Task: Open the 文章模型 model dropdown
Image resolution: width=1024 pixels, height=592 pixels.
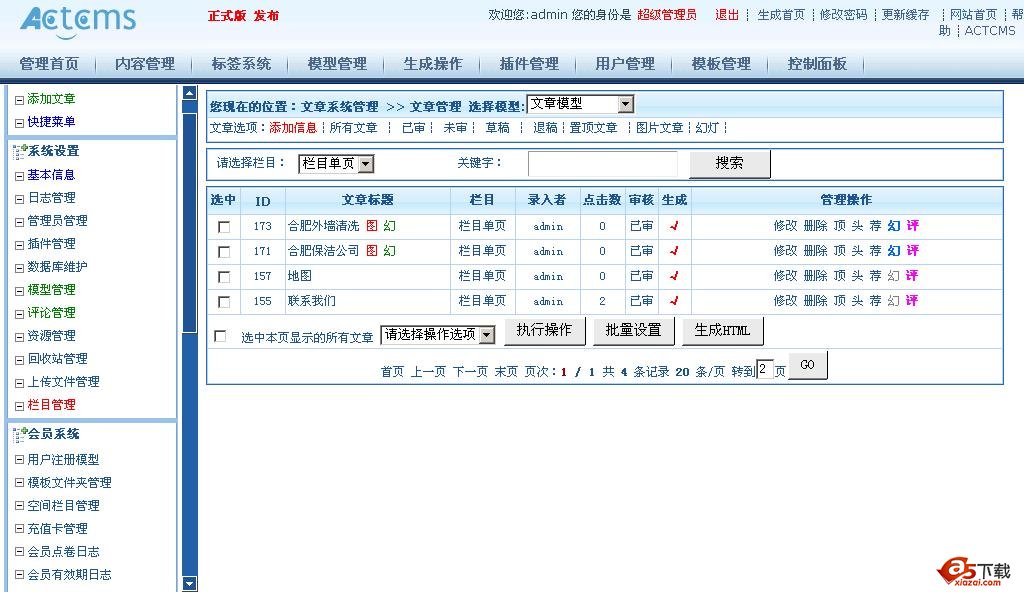Action: pos(625,104)
